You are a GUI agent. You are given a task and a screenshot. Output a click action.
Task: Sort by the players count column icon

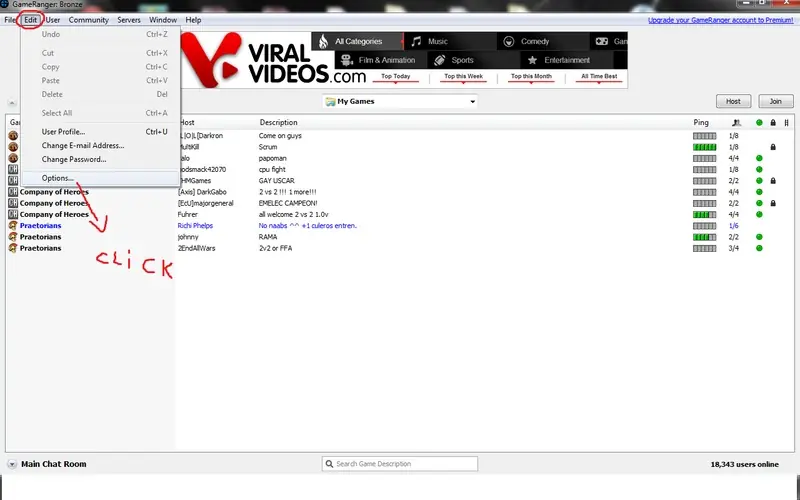pos(736,122)
